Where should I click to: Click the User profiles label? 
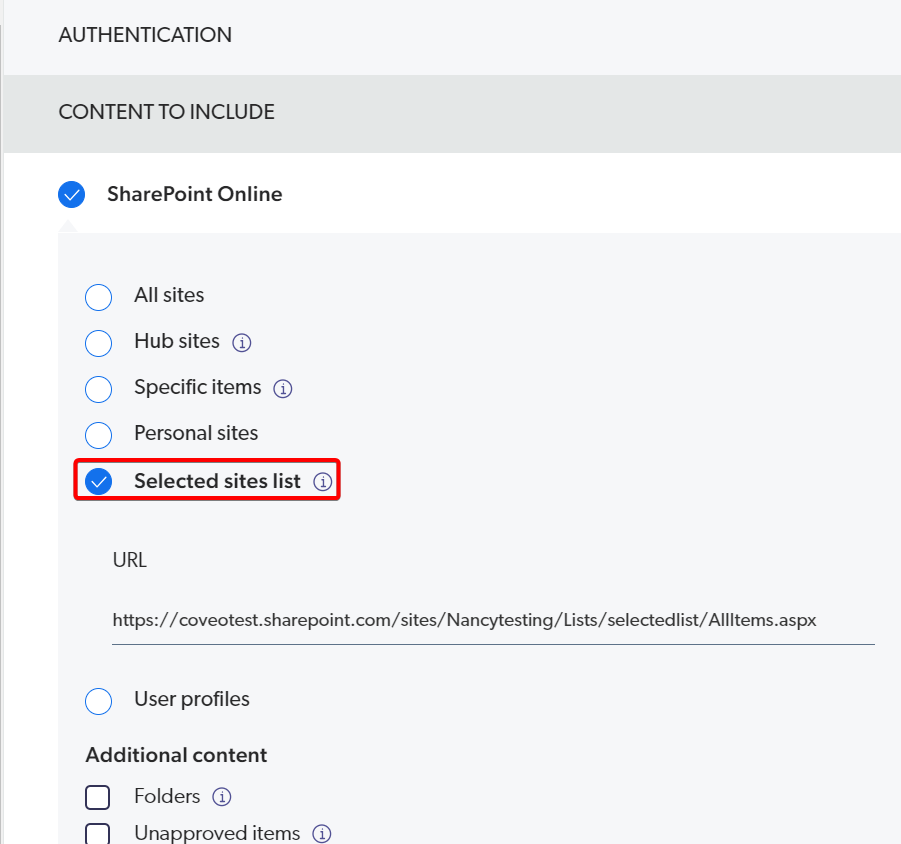192,699
